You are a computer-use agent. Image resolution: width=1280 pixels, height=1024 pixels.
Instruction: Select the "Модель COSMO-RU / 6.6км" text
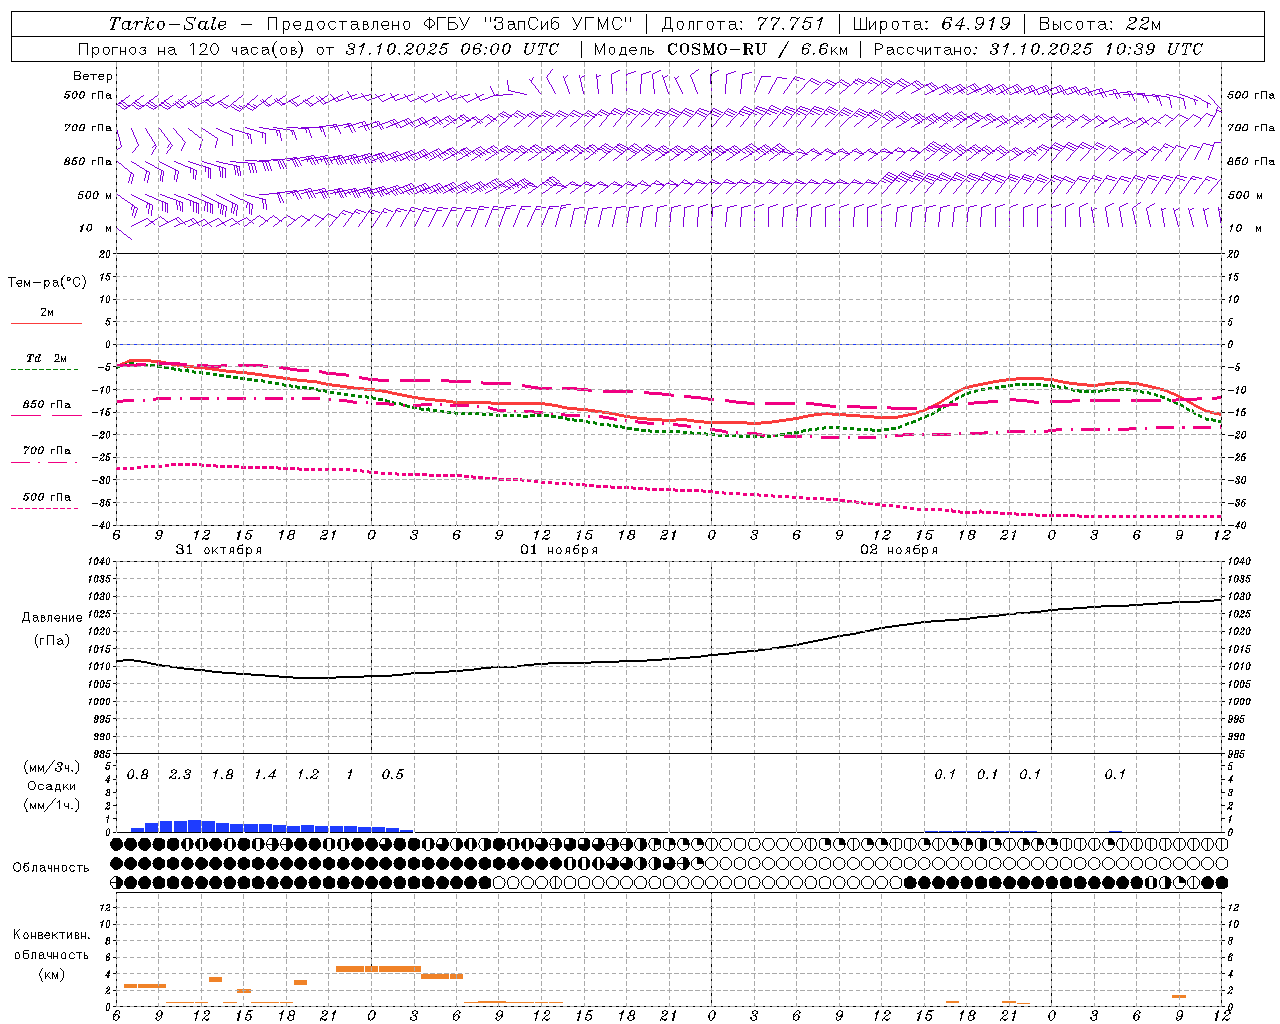pos(720,49)
